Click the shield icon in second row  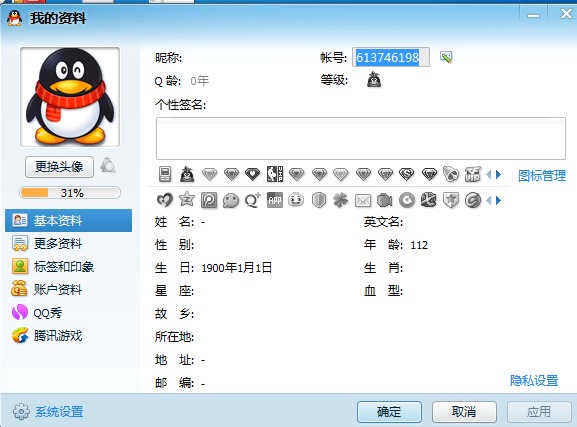(x=319, y=200)
